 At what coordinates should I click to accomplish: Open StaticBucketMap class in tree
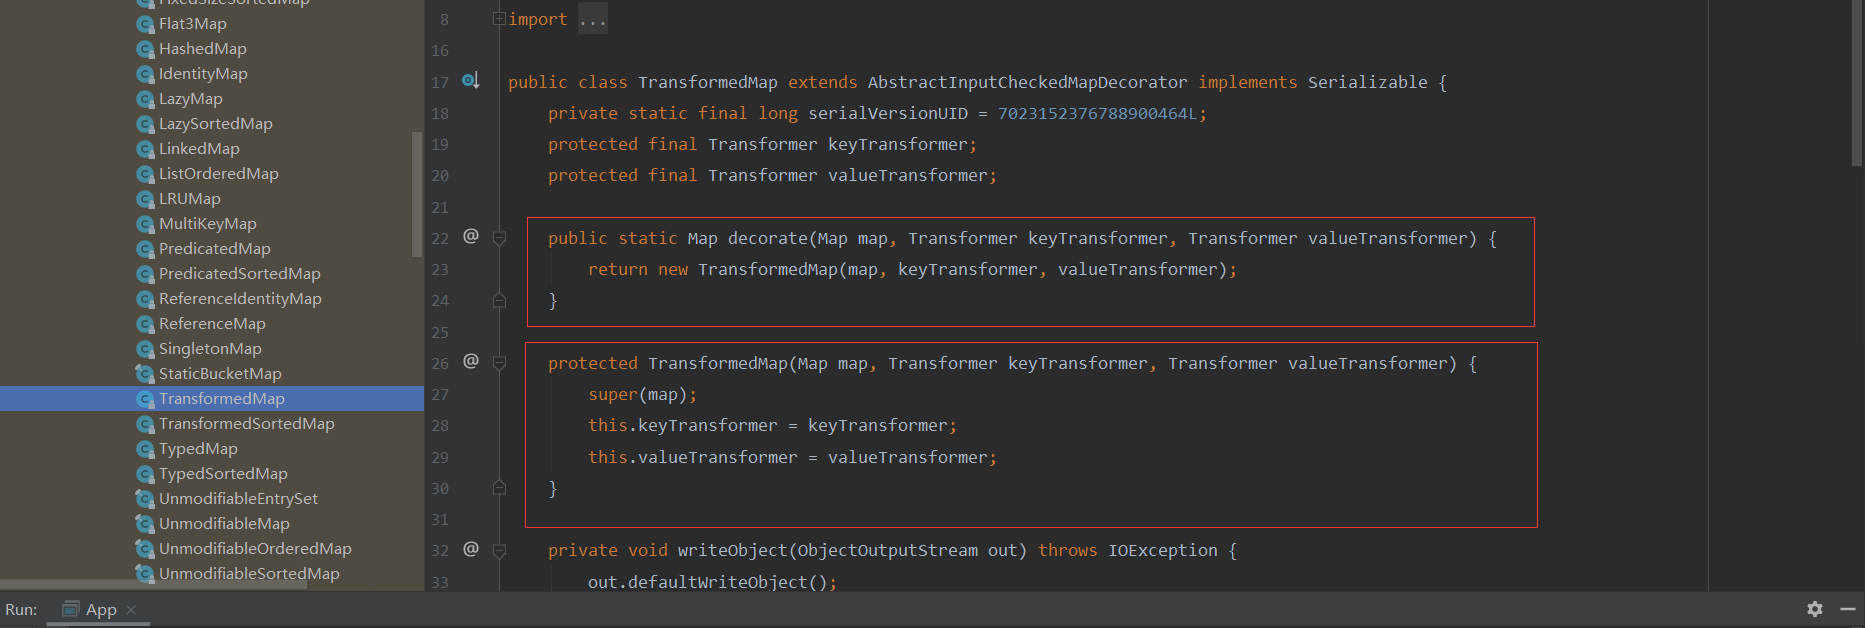pyautogui.click(x=220, y=373)
